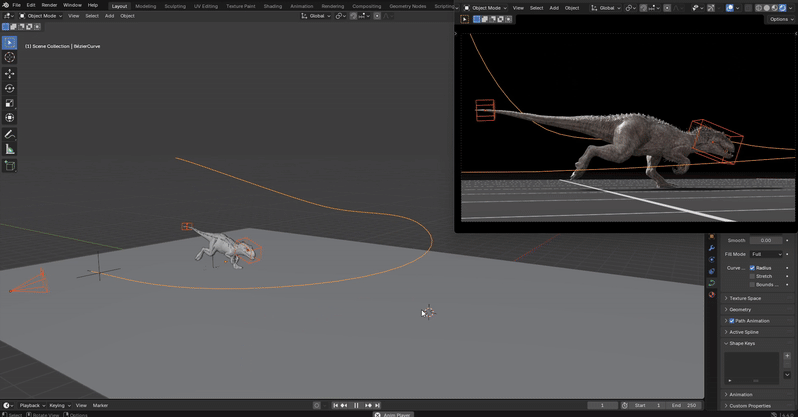Toggle gizmos in right viewport header
This screenshot has width=798, height=417.
pyautogui.click(x=711, y=8)
